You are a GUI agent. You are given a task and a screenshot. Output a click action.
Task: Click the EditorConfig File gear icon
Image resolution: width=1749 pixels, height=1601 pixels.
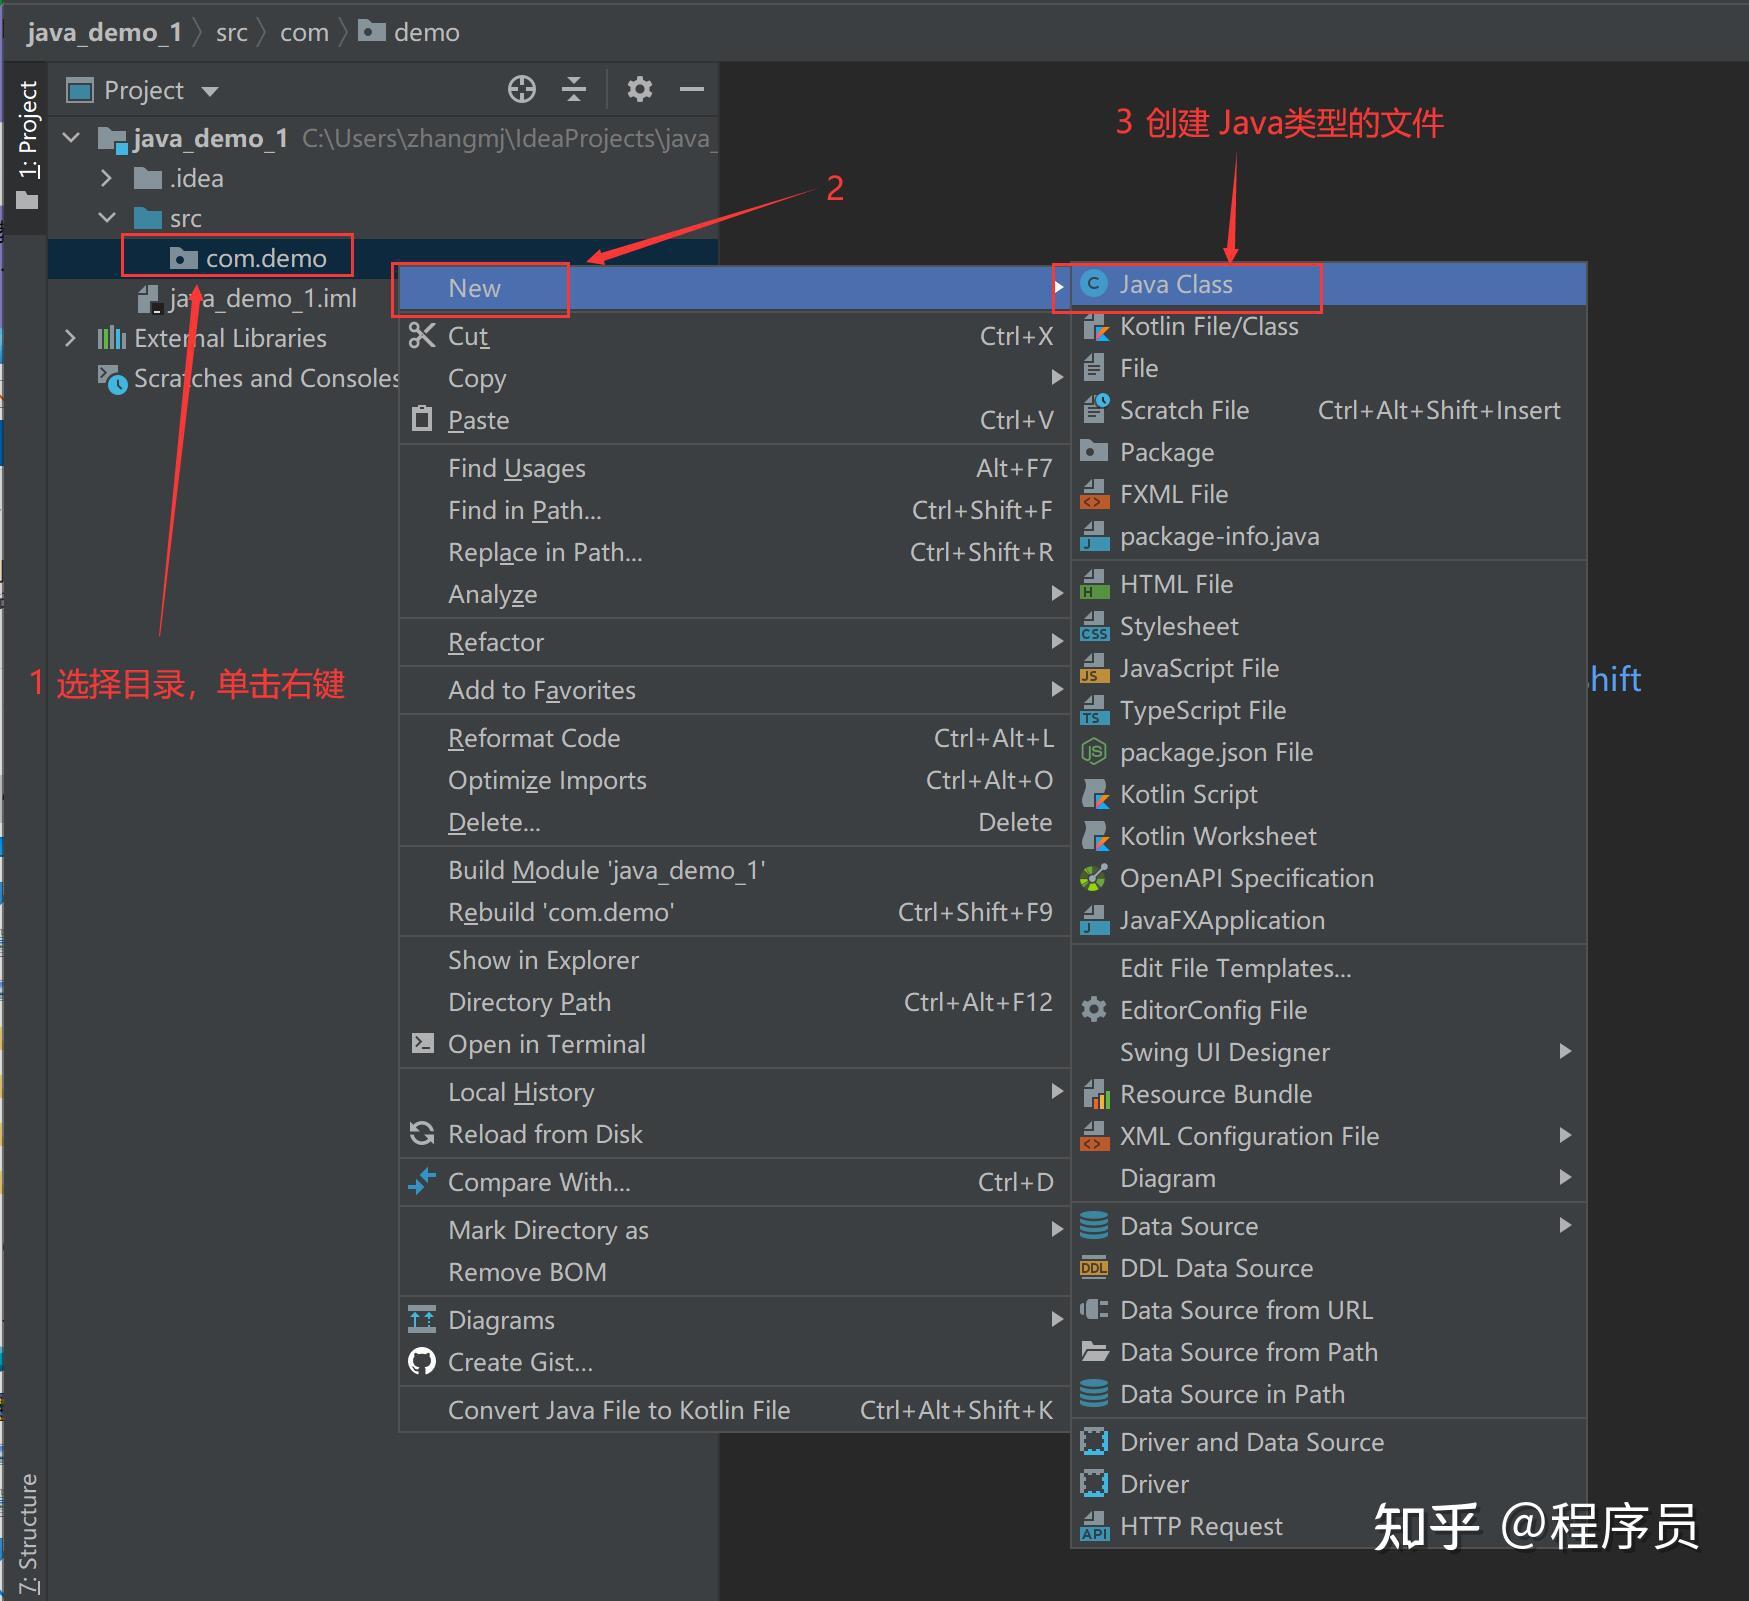1095,1010
